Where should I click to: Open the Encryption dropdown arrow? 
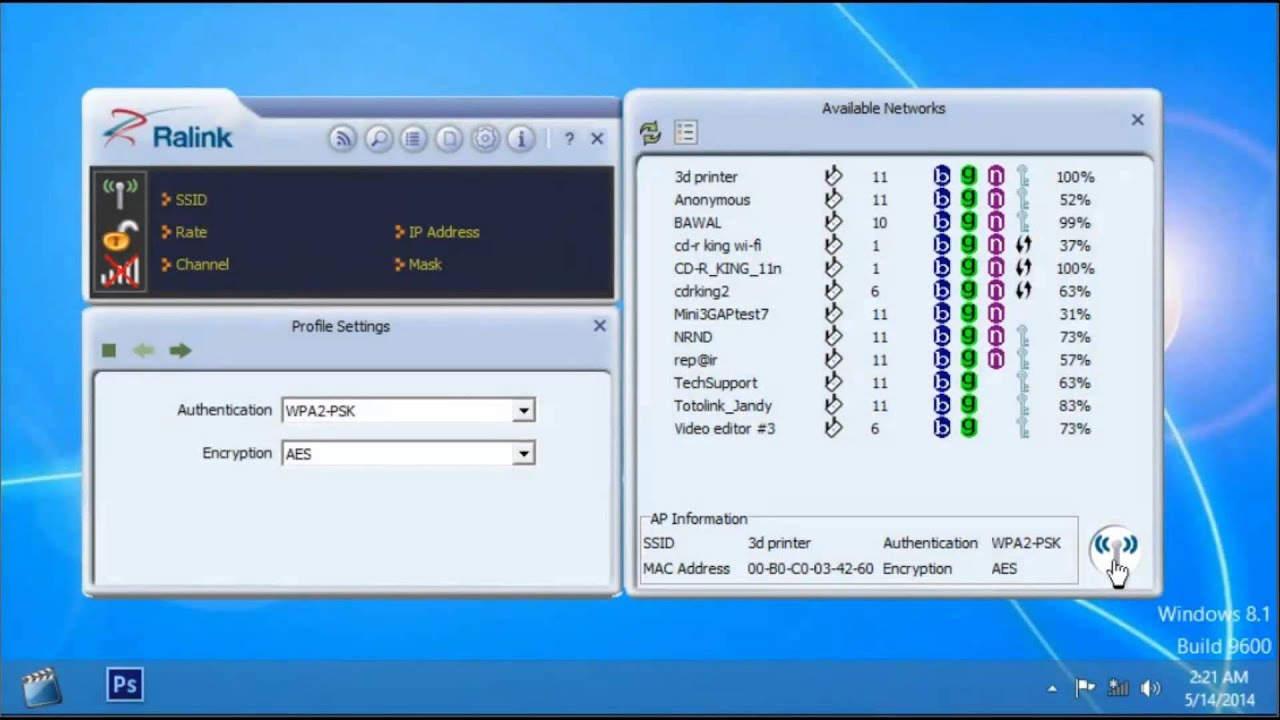523,454
